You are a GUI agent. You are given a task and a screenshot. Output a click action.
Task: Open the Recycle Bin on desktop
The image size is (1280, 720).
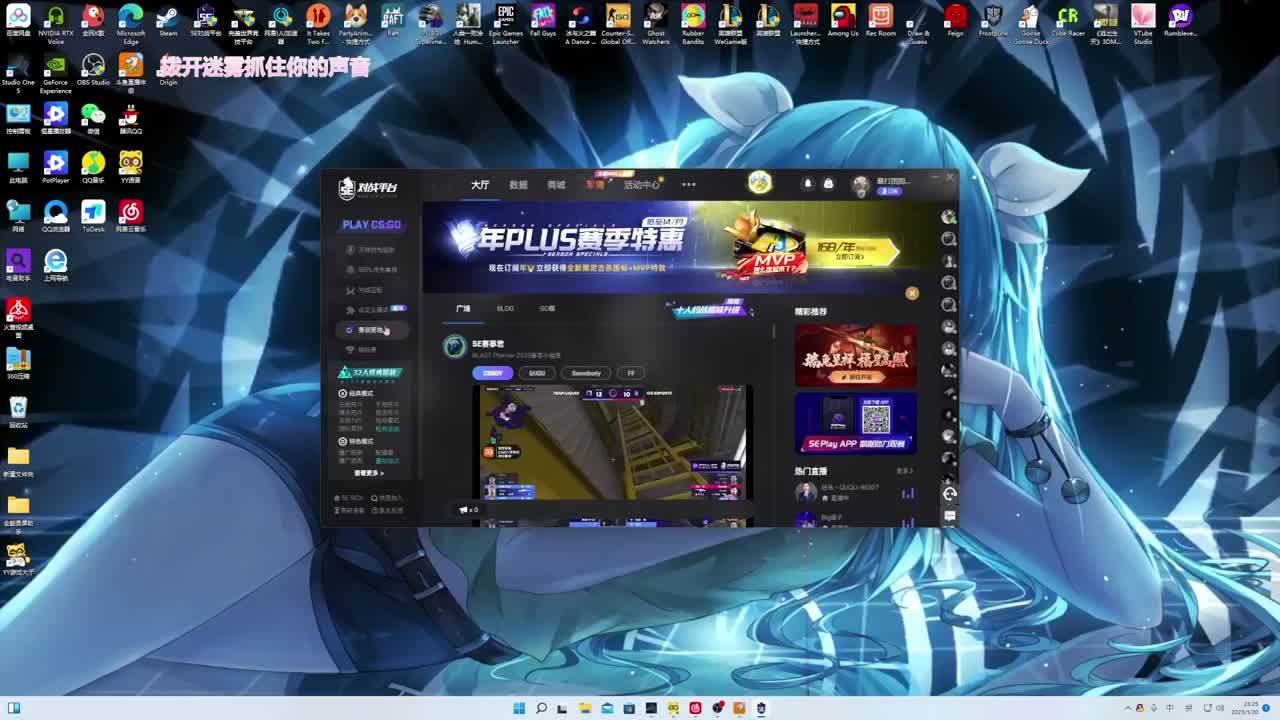(x=18, y=412)
